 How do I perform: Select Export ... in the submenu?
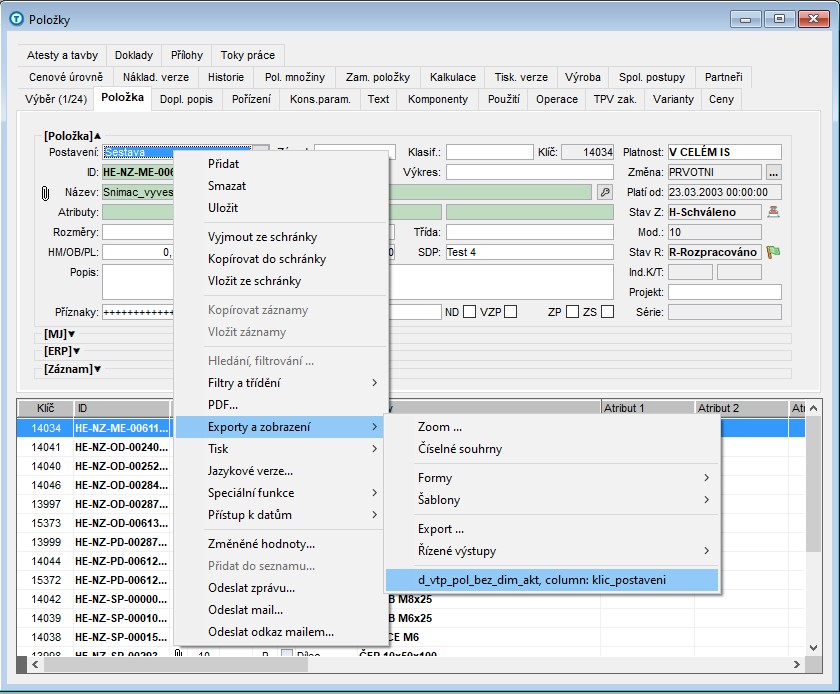(552, 528)
